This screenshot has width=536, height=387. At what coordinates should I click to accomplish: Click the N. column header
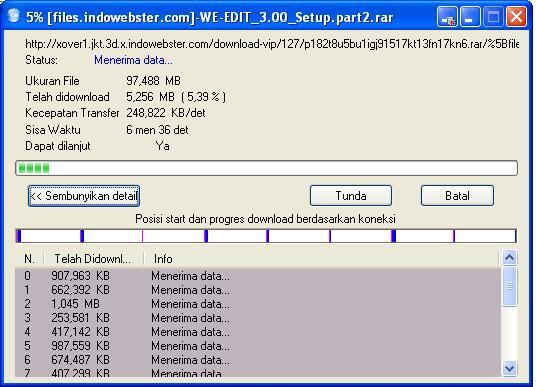(x=29, y=259)
